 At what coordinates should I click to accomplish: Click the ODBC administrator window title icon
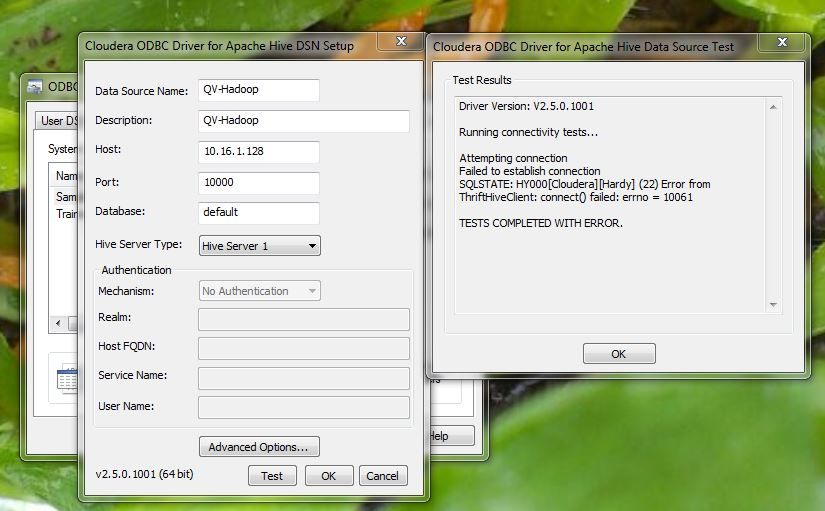(35, 86)
